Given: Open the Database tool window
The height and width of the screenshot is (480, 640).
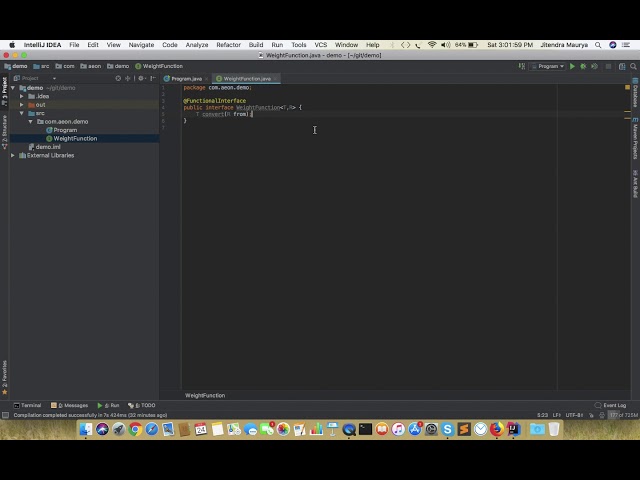Looking at the screenshot, I should (x=636, y=93).
